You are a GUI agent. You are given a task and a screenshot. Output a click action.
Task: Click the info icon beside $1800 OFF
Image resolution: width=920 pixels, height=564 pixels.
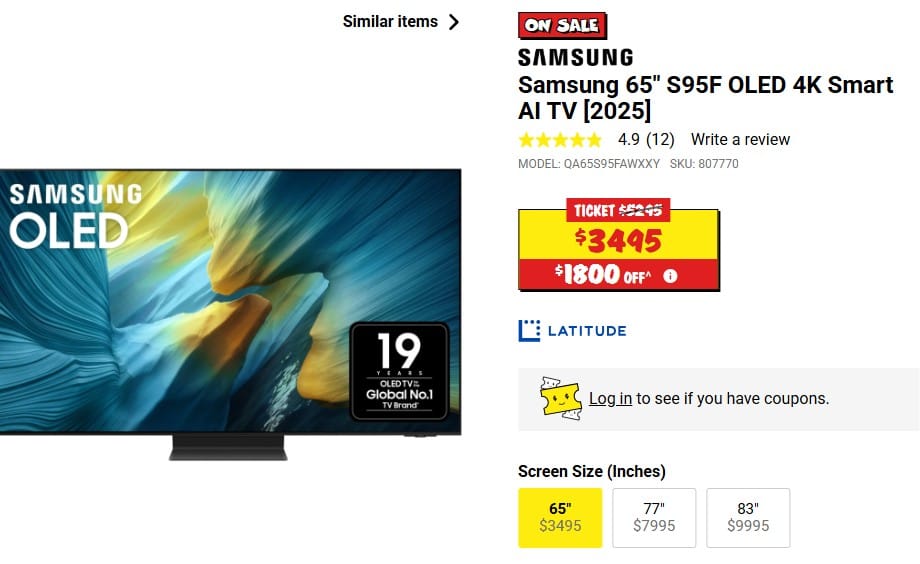(x=670, y=276)
